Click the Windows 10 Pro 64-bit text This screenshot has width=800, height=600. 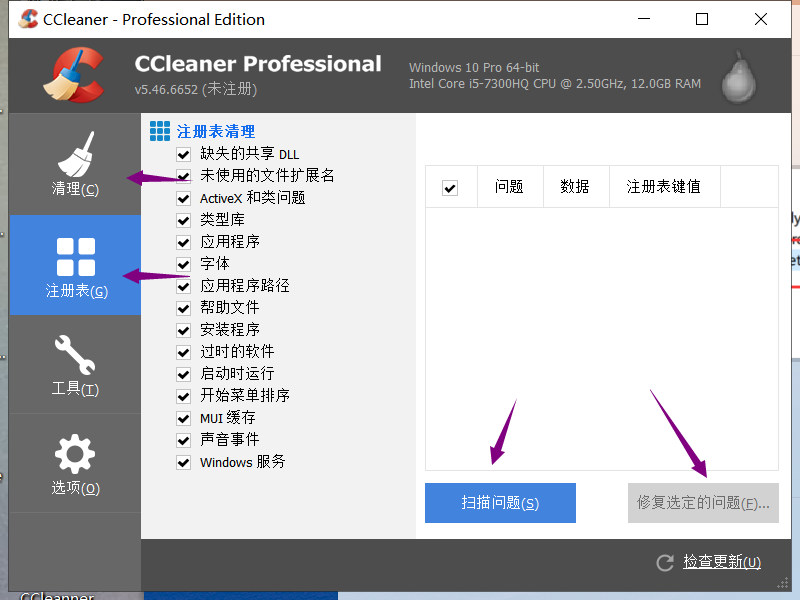474,67
